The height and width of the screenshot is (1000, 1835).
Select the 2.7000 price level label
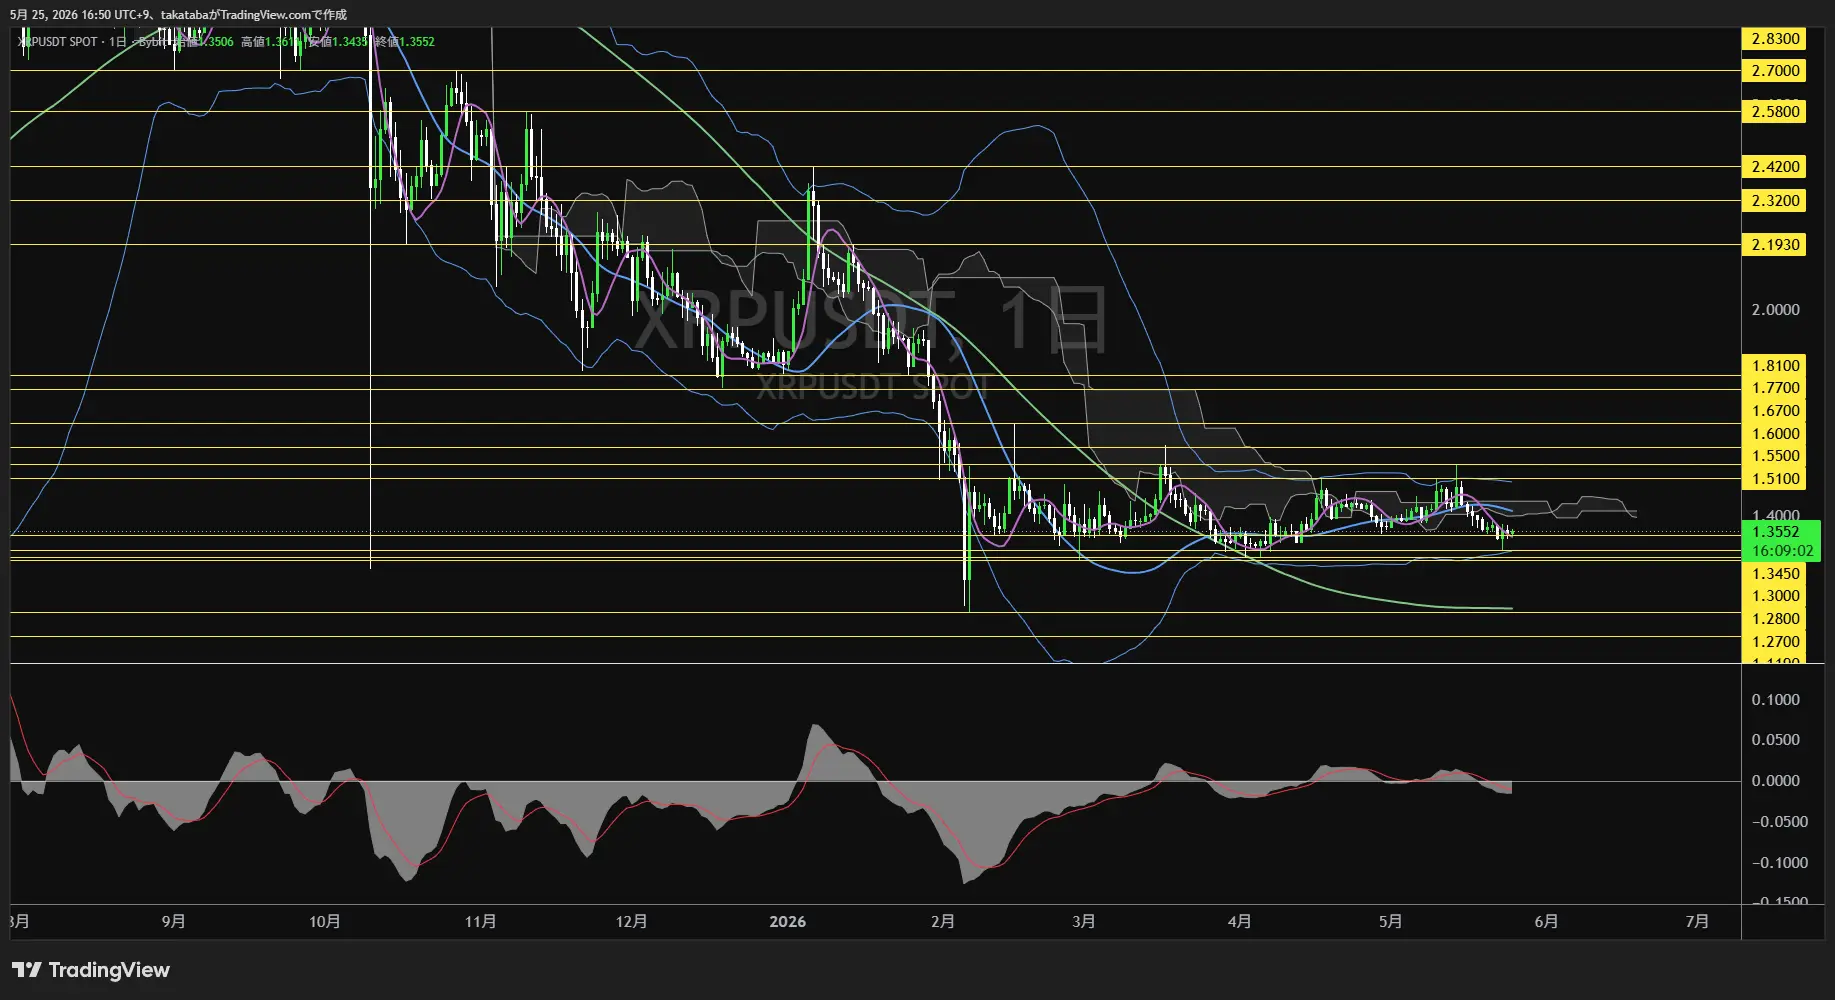click(x=1775, y=71)
